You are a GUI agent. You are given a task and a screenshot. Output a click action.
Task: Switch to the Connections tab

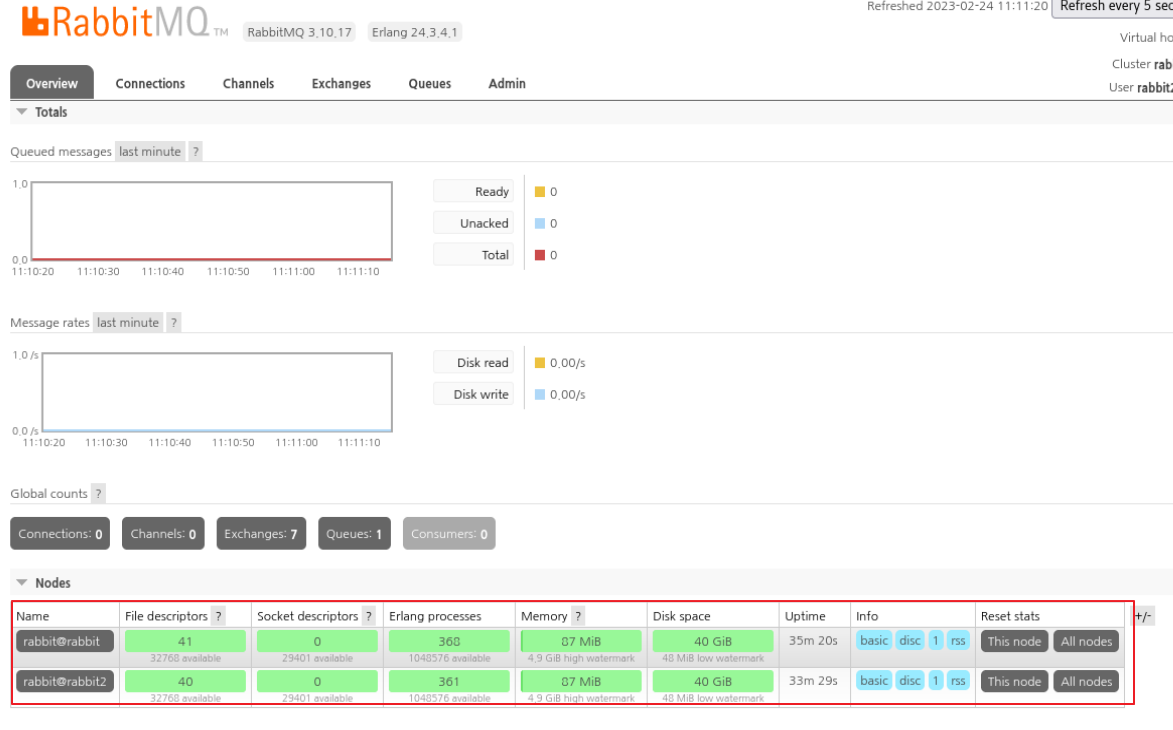(x=150, y=84)
